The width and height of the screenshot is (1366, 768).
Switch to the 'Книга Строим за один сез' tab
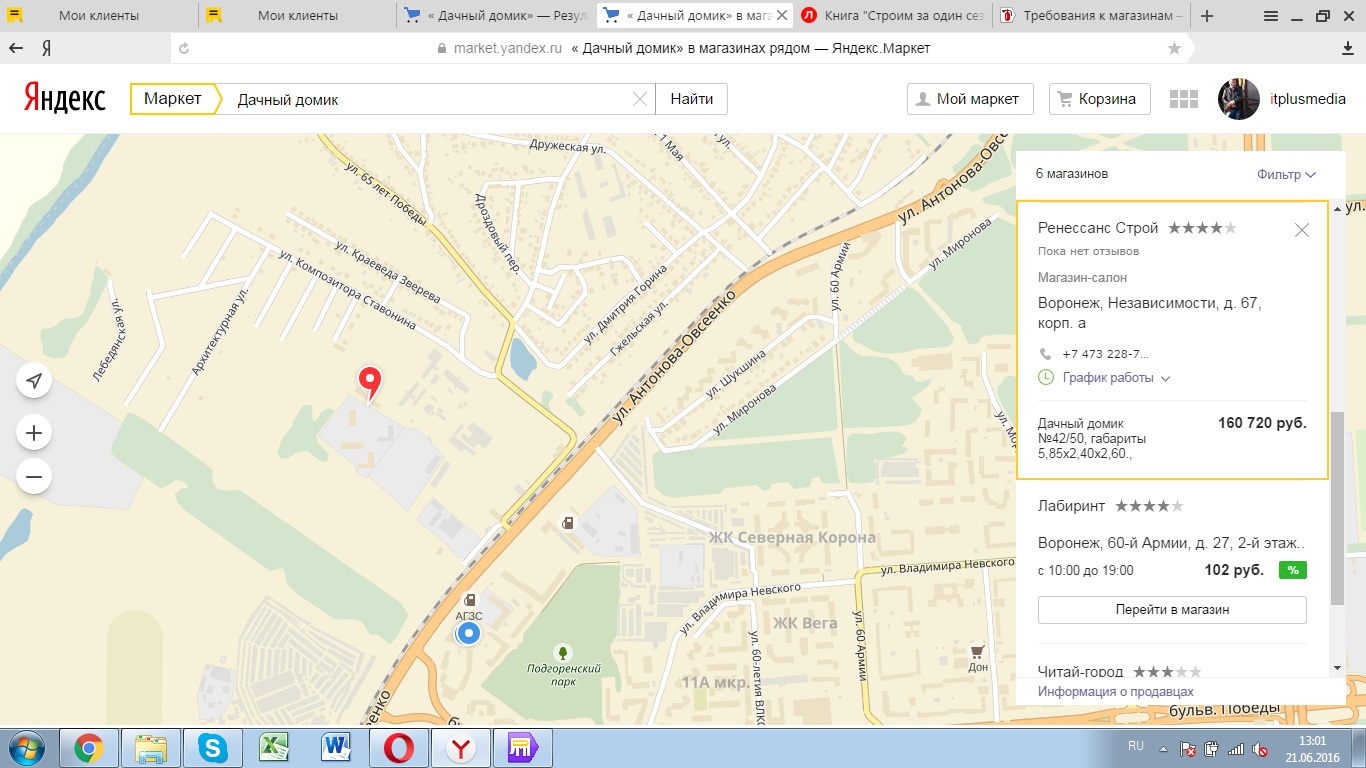click(x=895, y=16)
